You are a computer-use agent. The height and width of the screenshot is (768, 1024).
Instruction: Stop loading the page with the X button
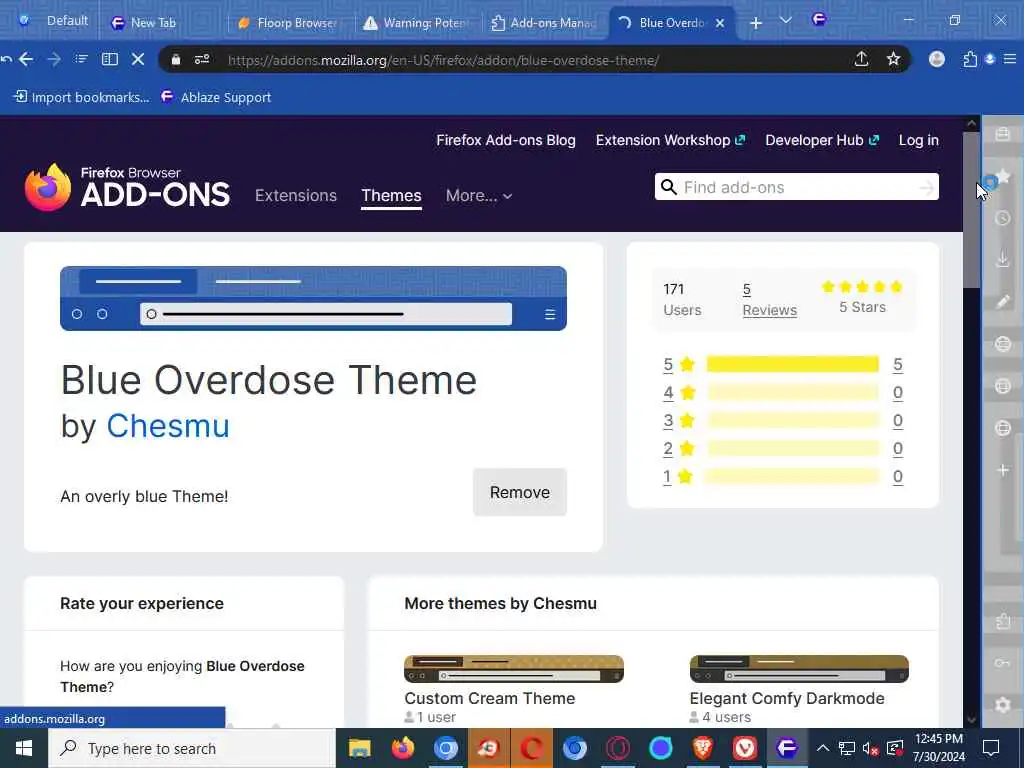(138, 59)
